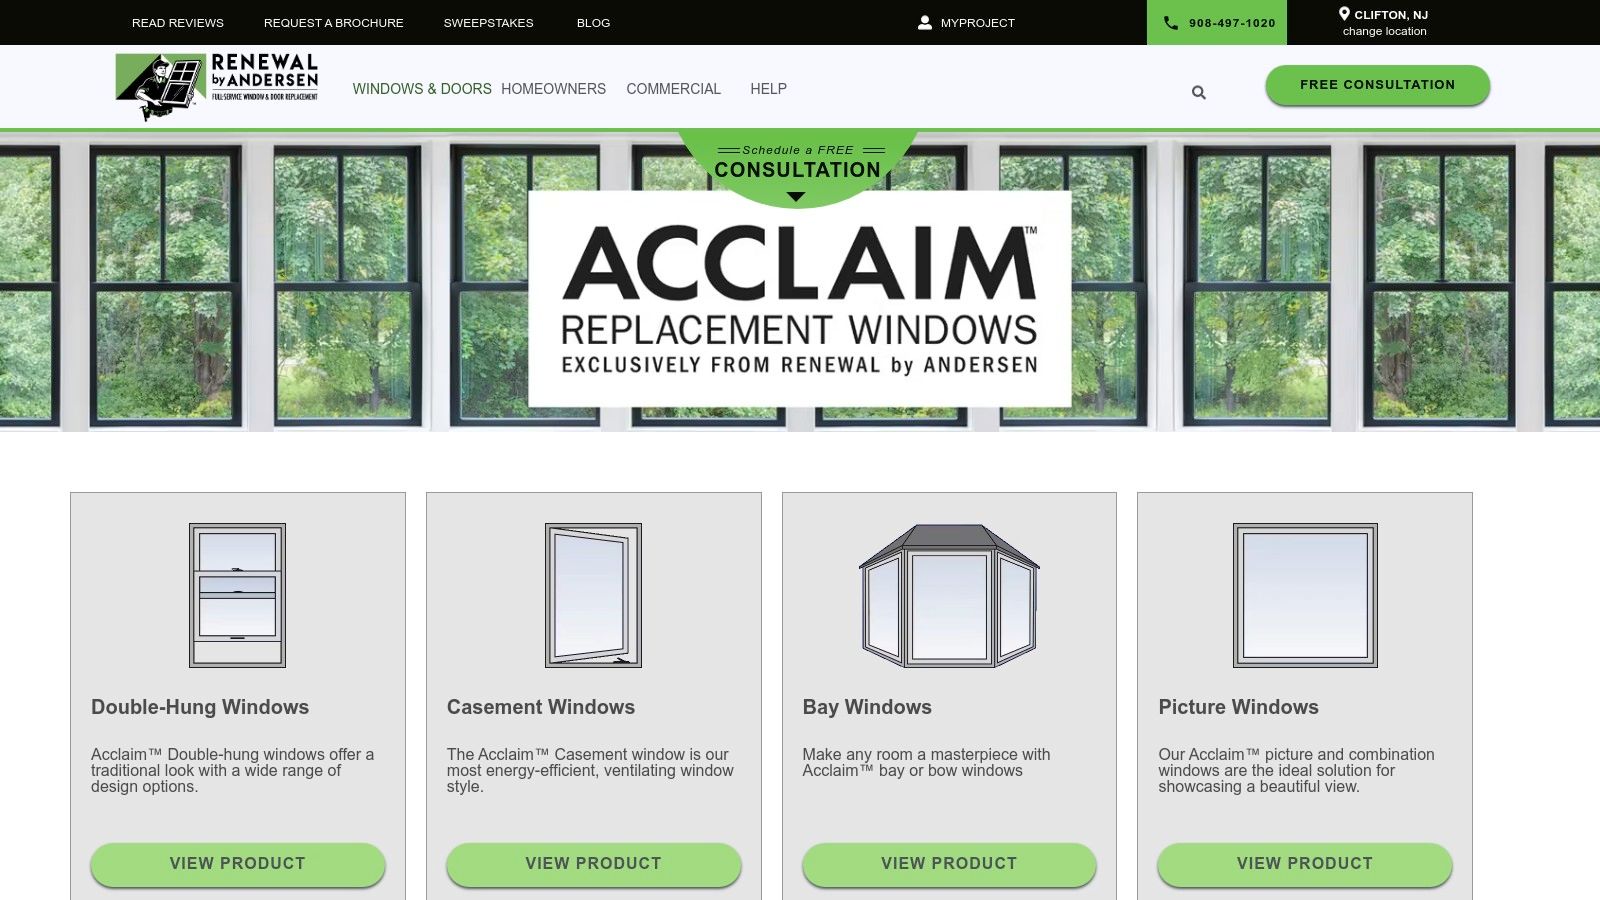1600x900 pixels.
Task: Click the MyProject user icon
Action: click(925, 22)
